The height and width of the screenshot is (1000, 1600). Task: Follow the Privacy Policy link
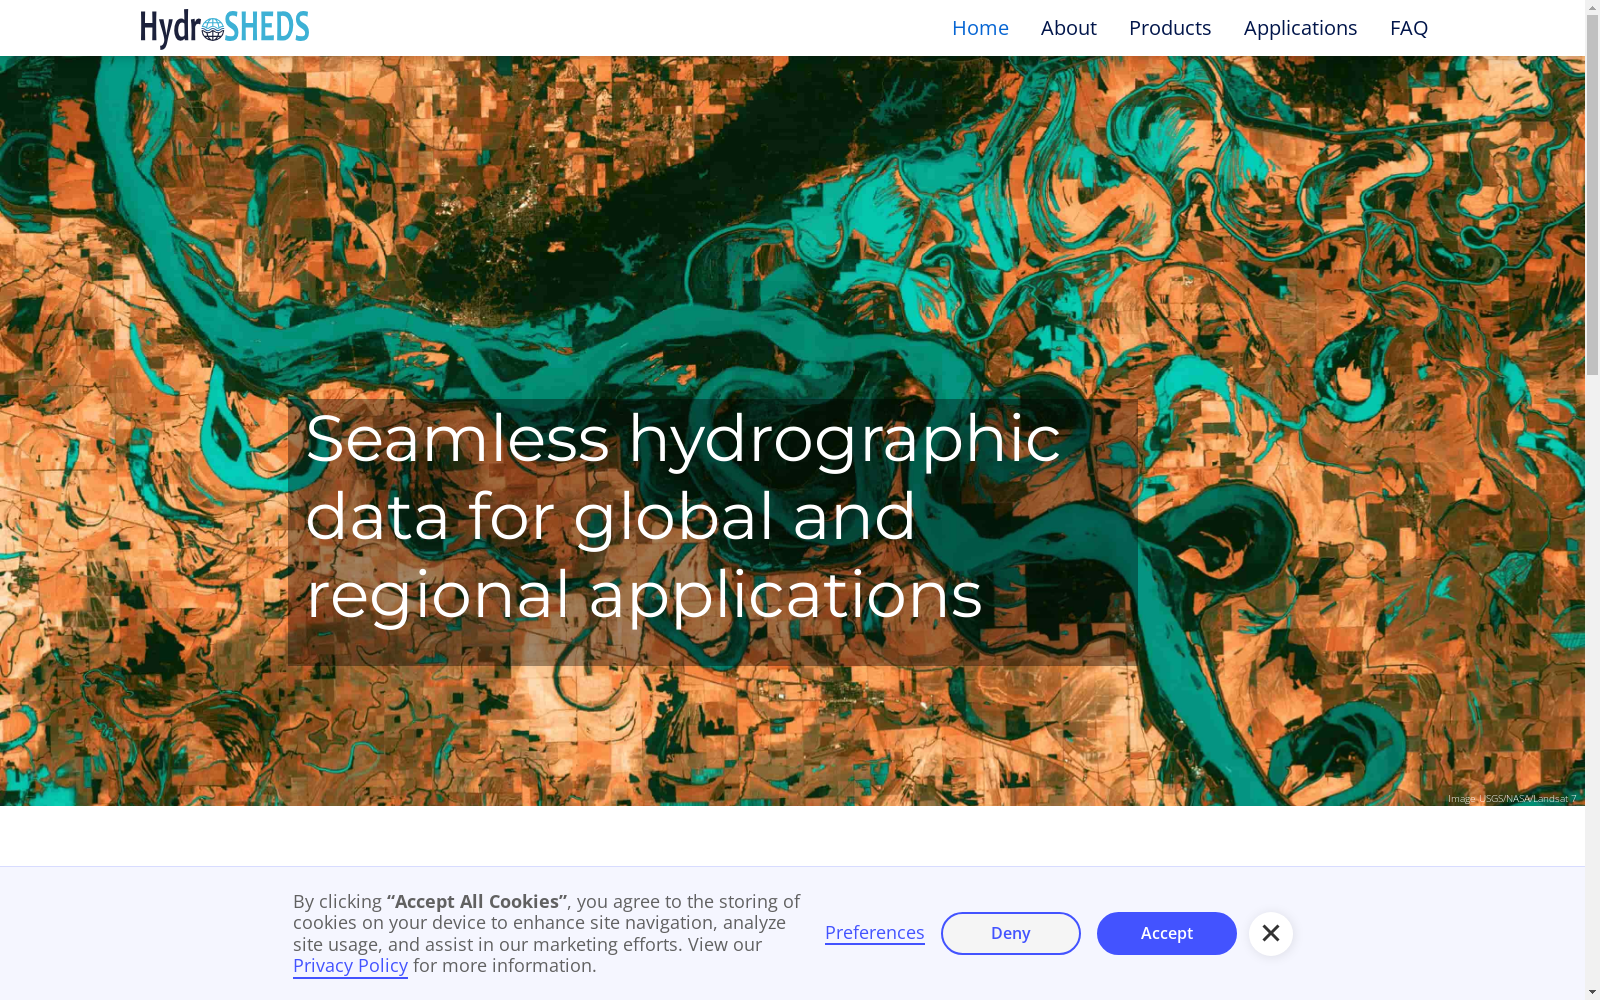click(x=350, y=966)
